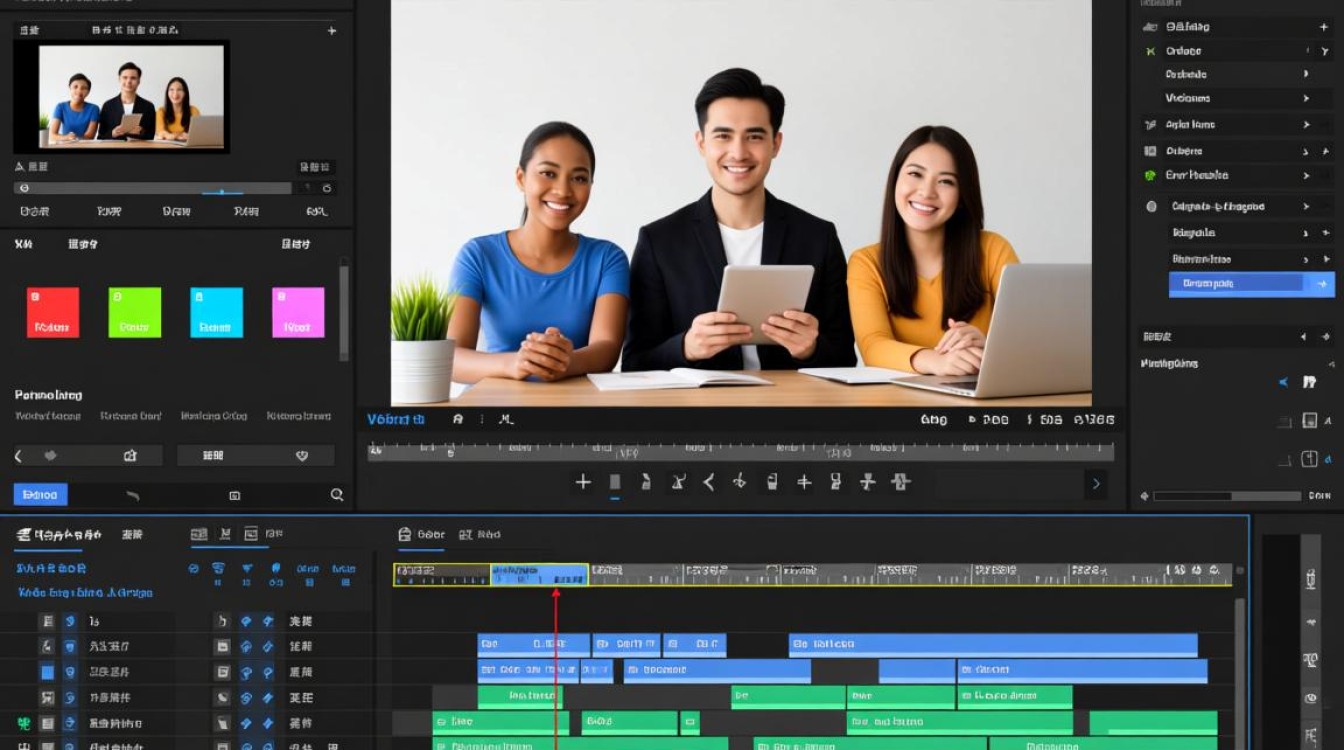
Task: Click the plus icon in the left panel header
Action: pyautogui.click(x=332, y=31)
